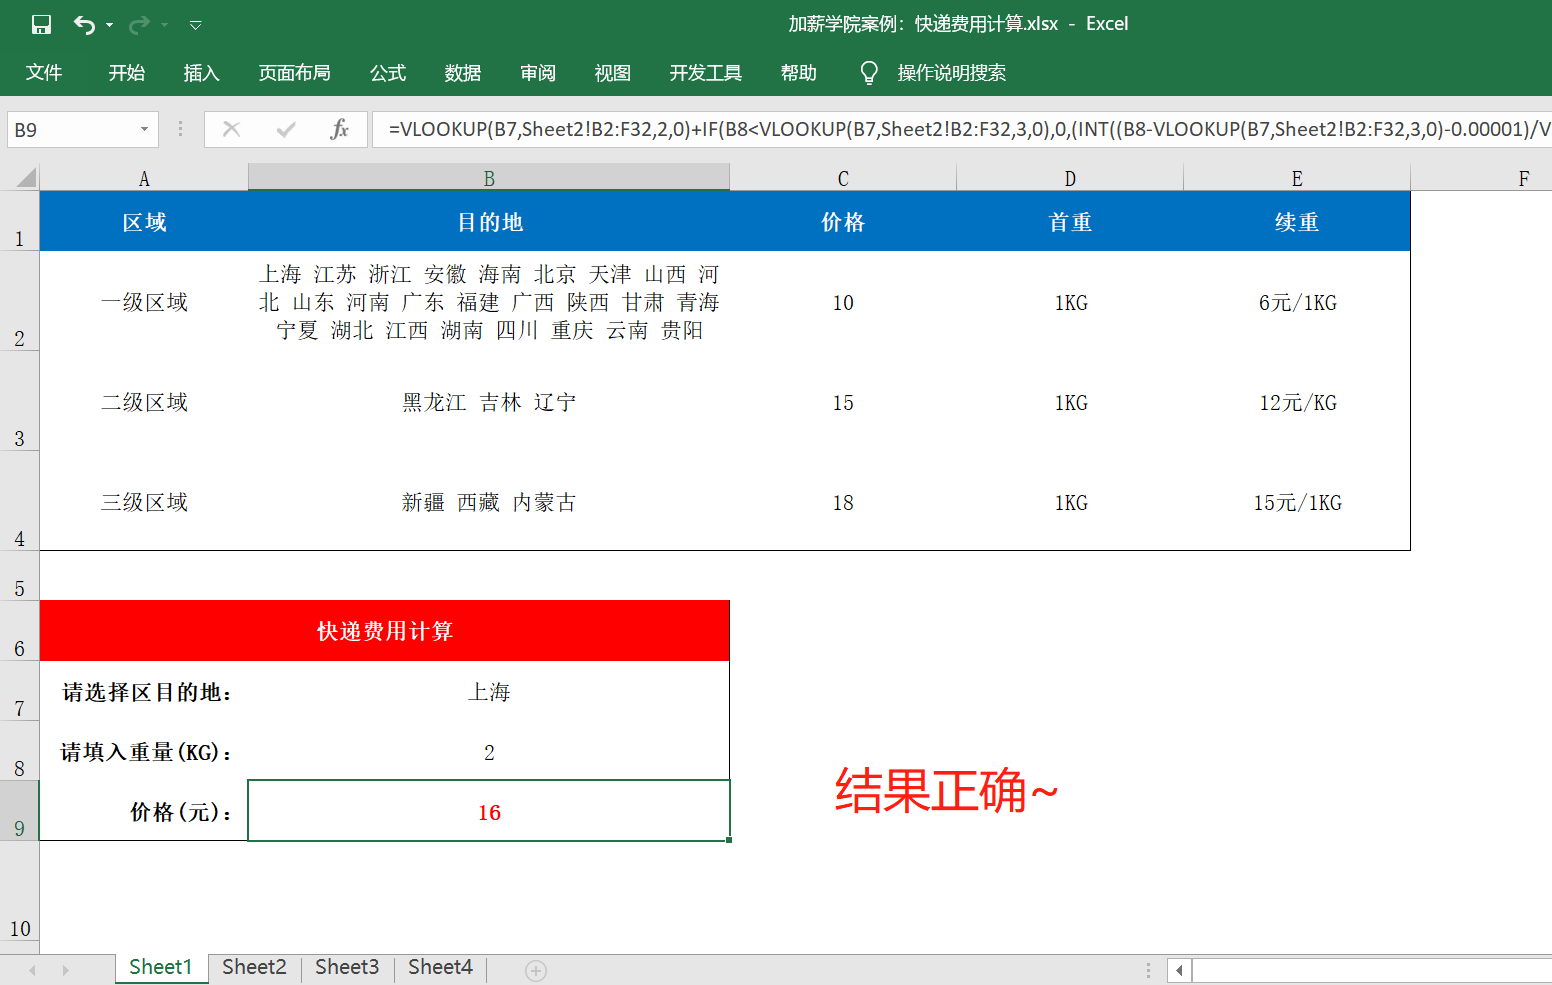Screen dimensions: 1552x985
Task: Click the 15元/1KG cell
Action: point(1297,501)
